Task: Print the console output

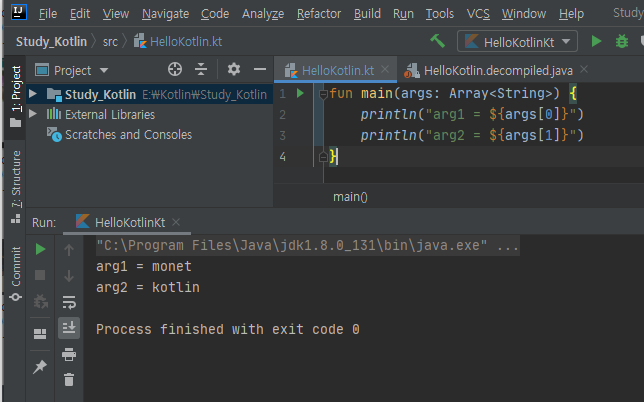Action: point(69,354)
